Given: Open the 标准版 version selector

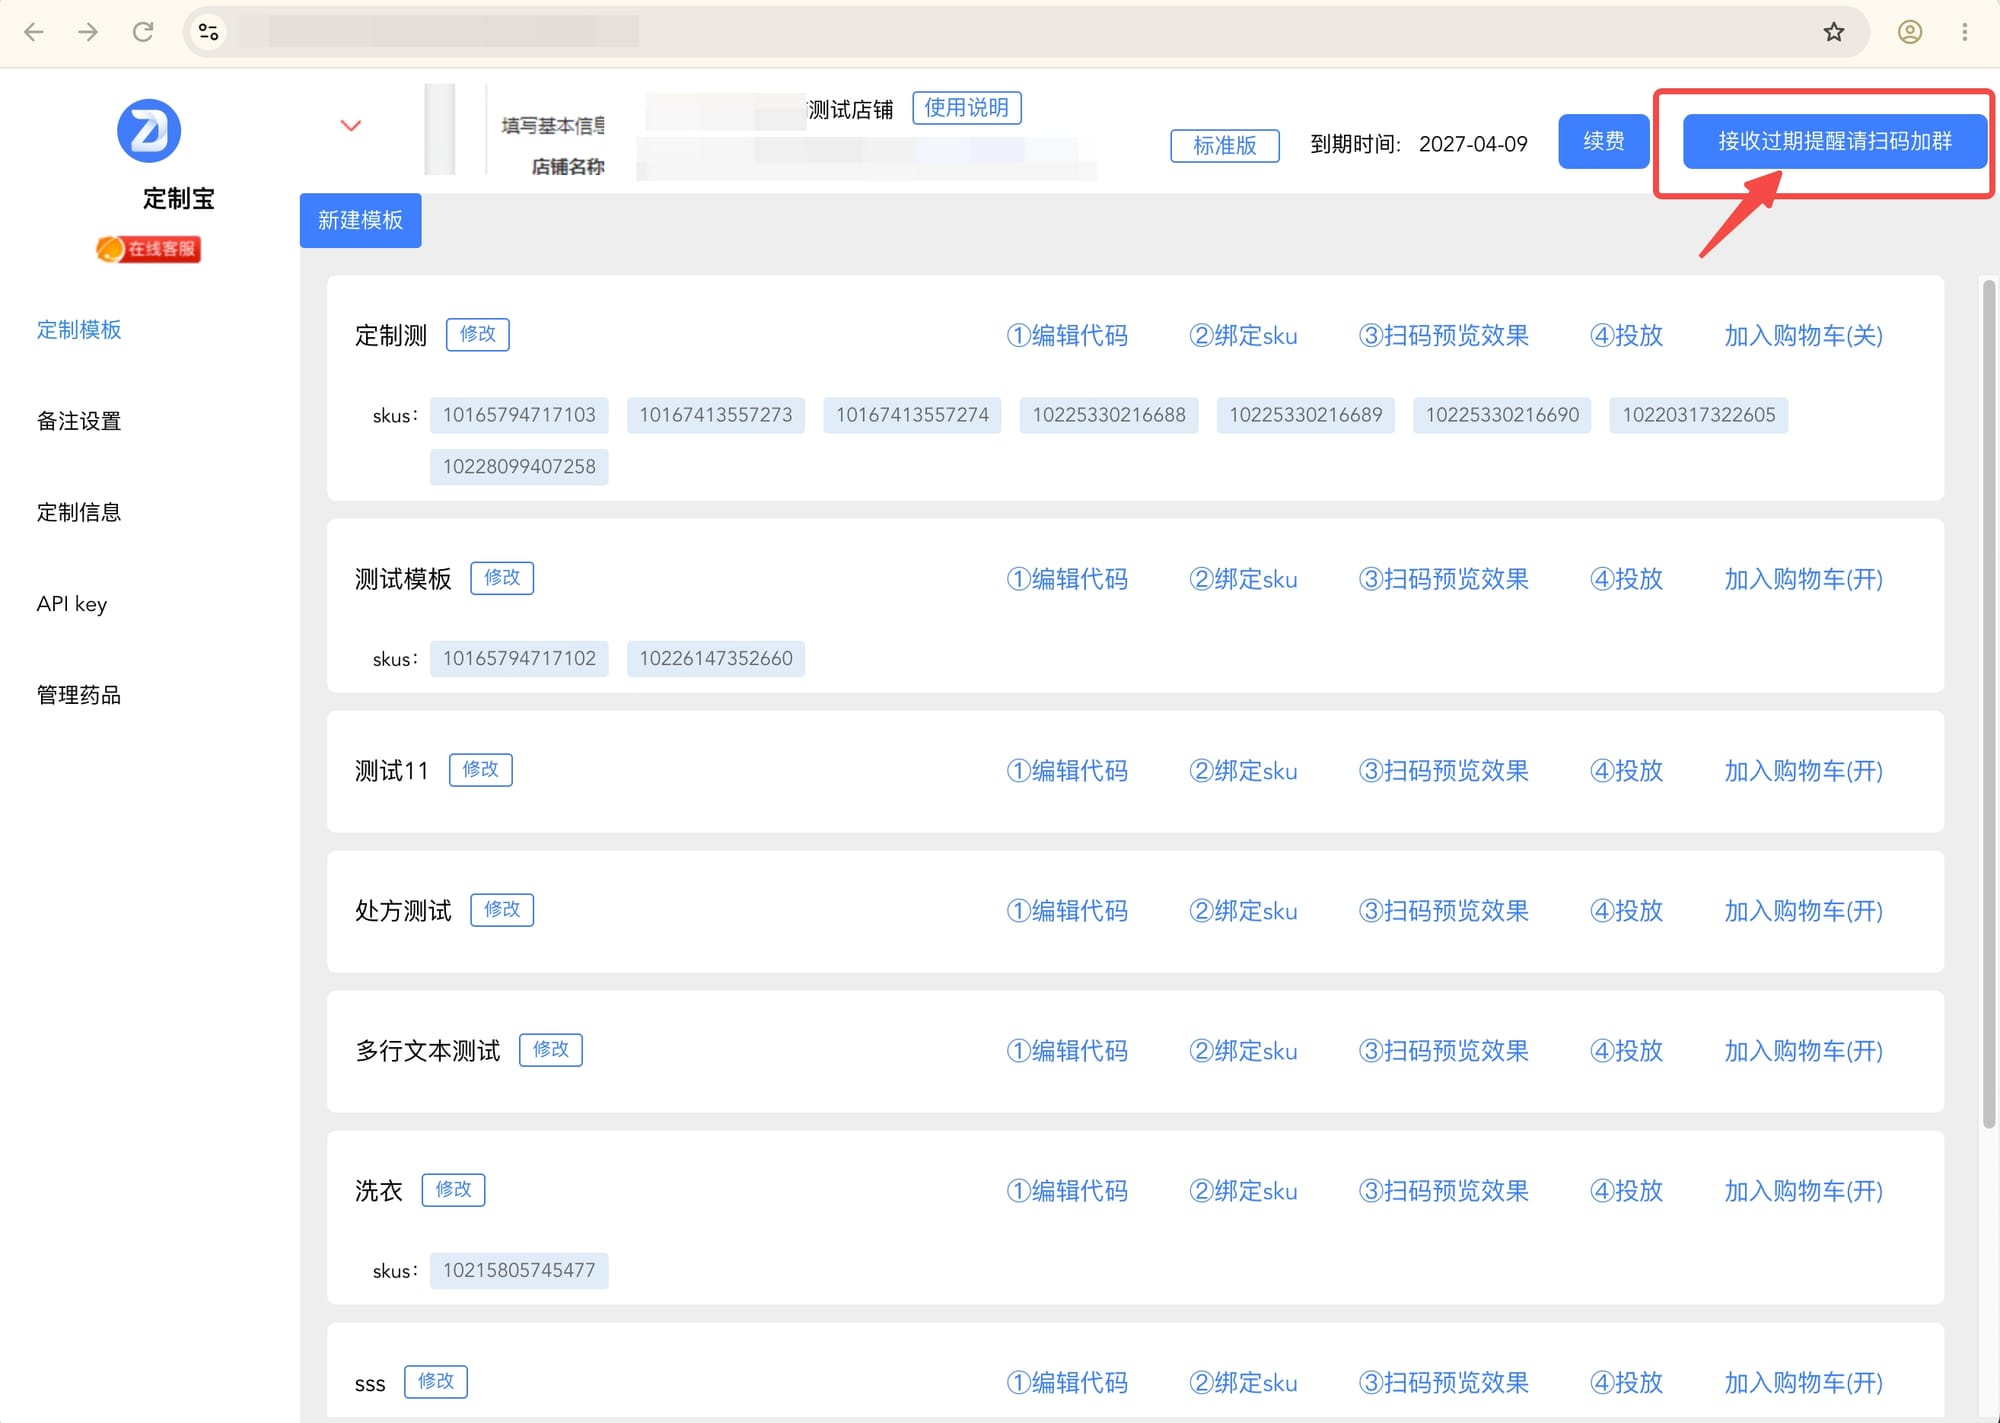Looking at the screenshot, I should [x=1225, y=145].
